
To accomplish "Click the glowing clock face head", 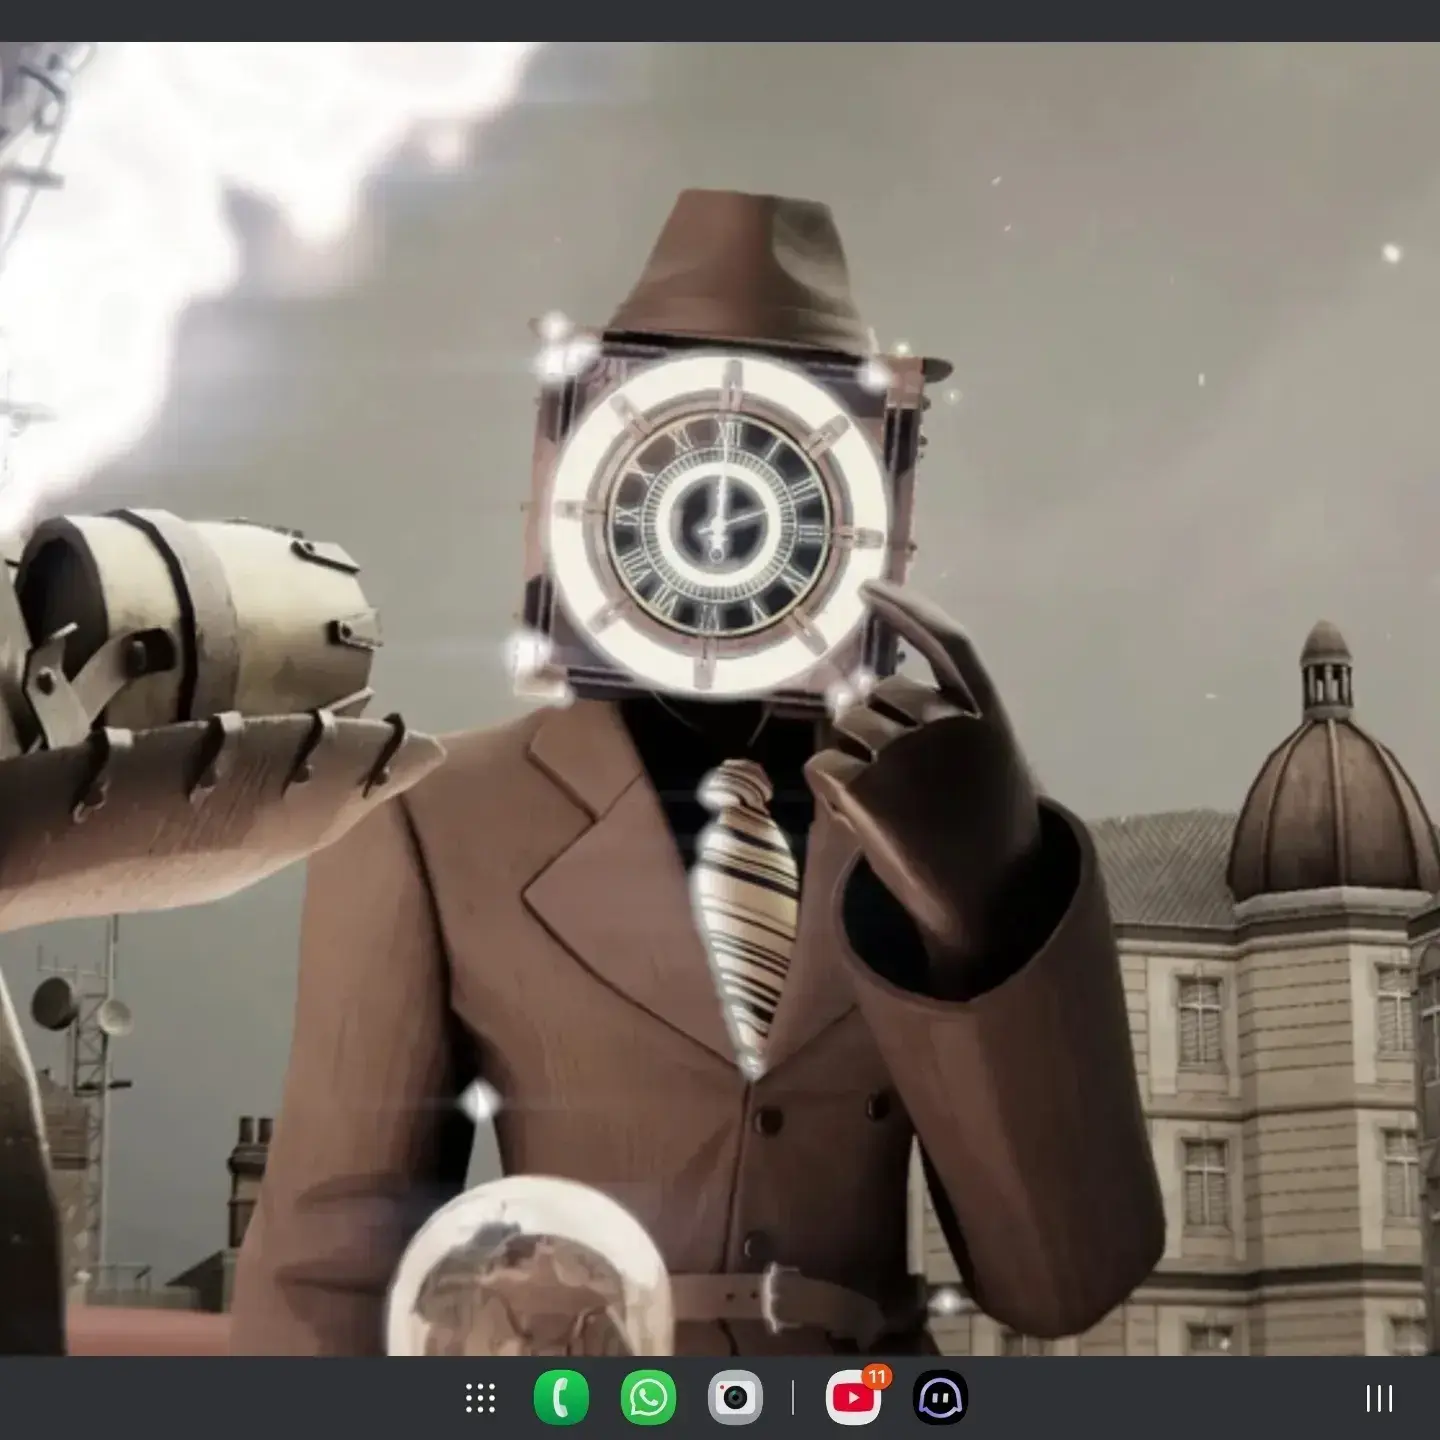I will [718, 523].
